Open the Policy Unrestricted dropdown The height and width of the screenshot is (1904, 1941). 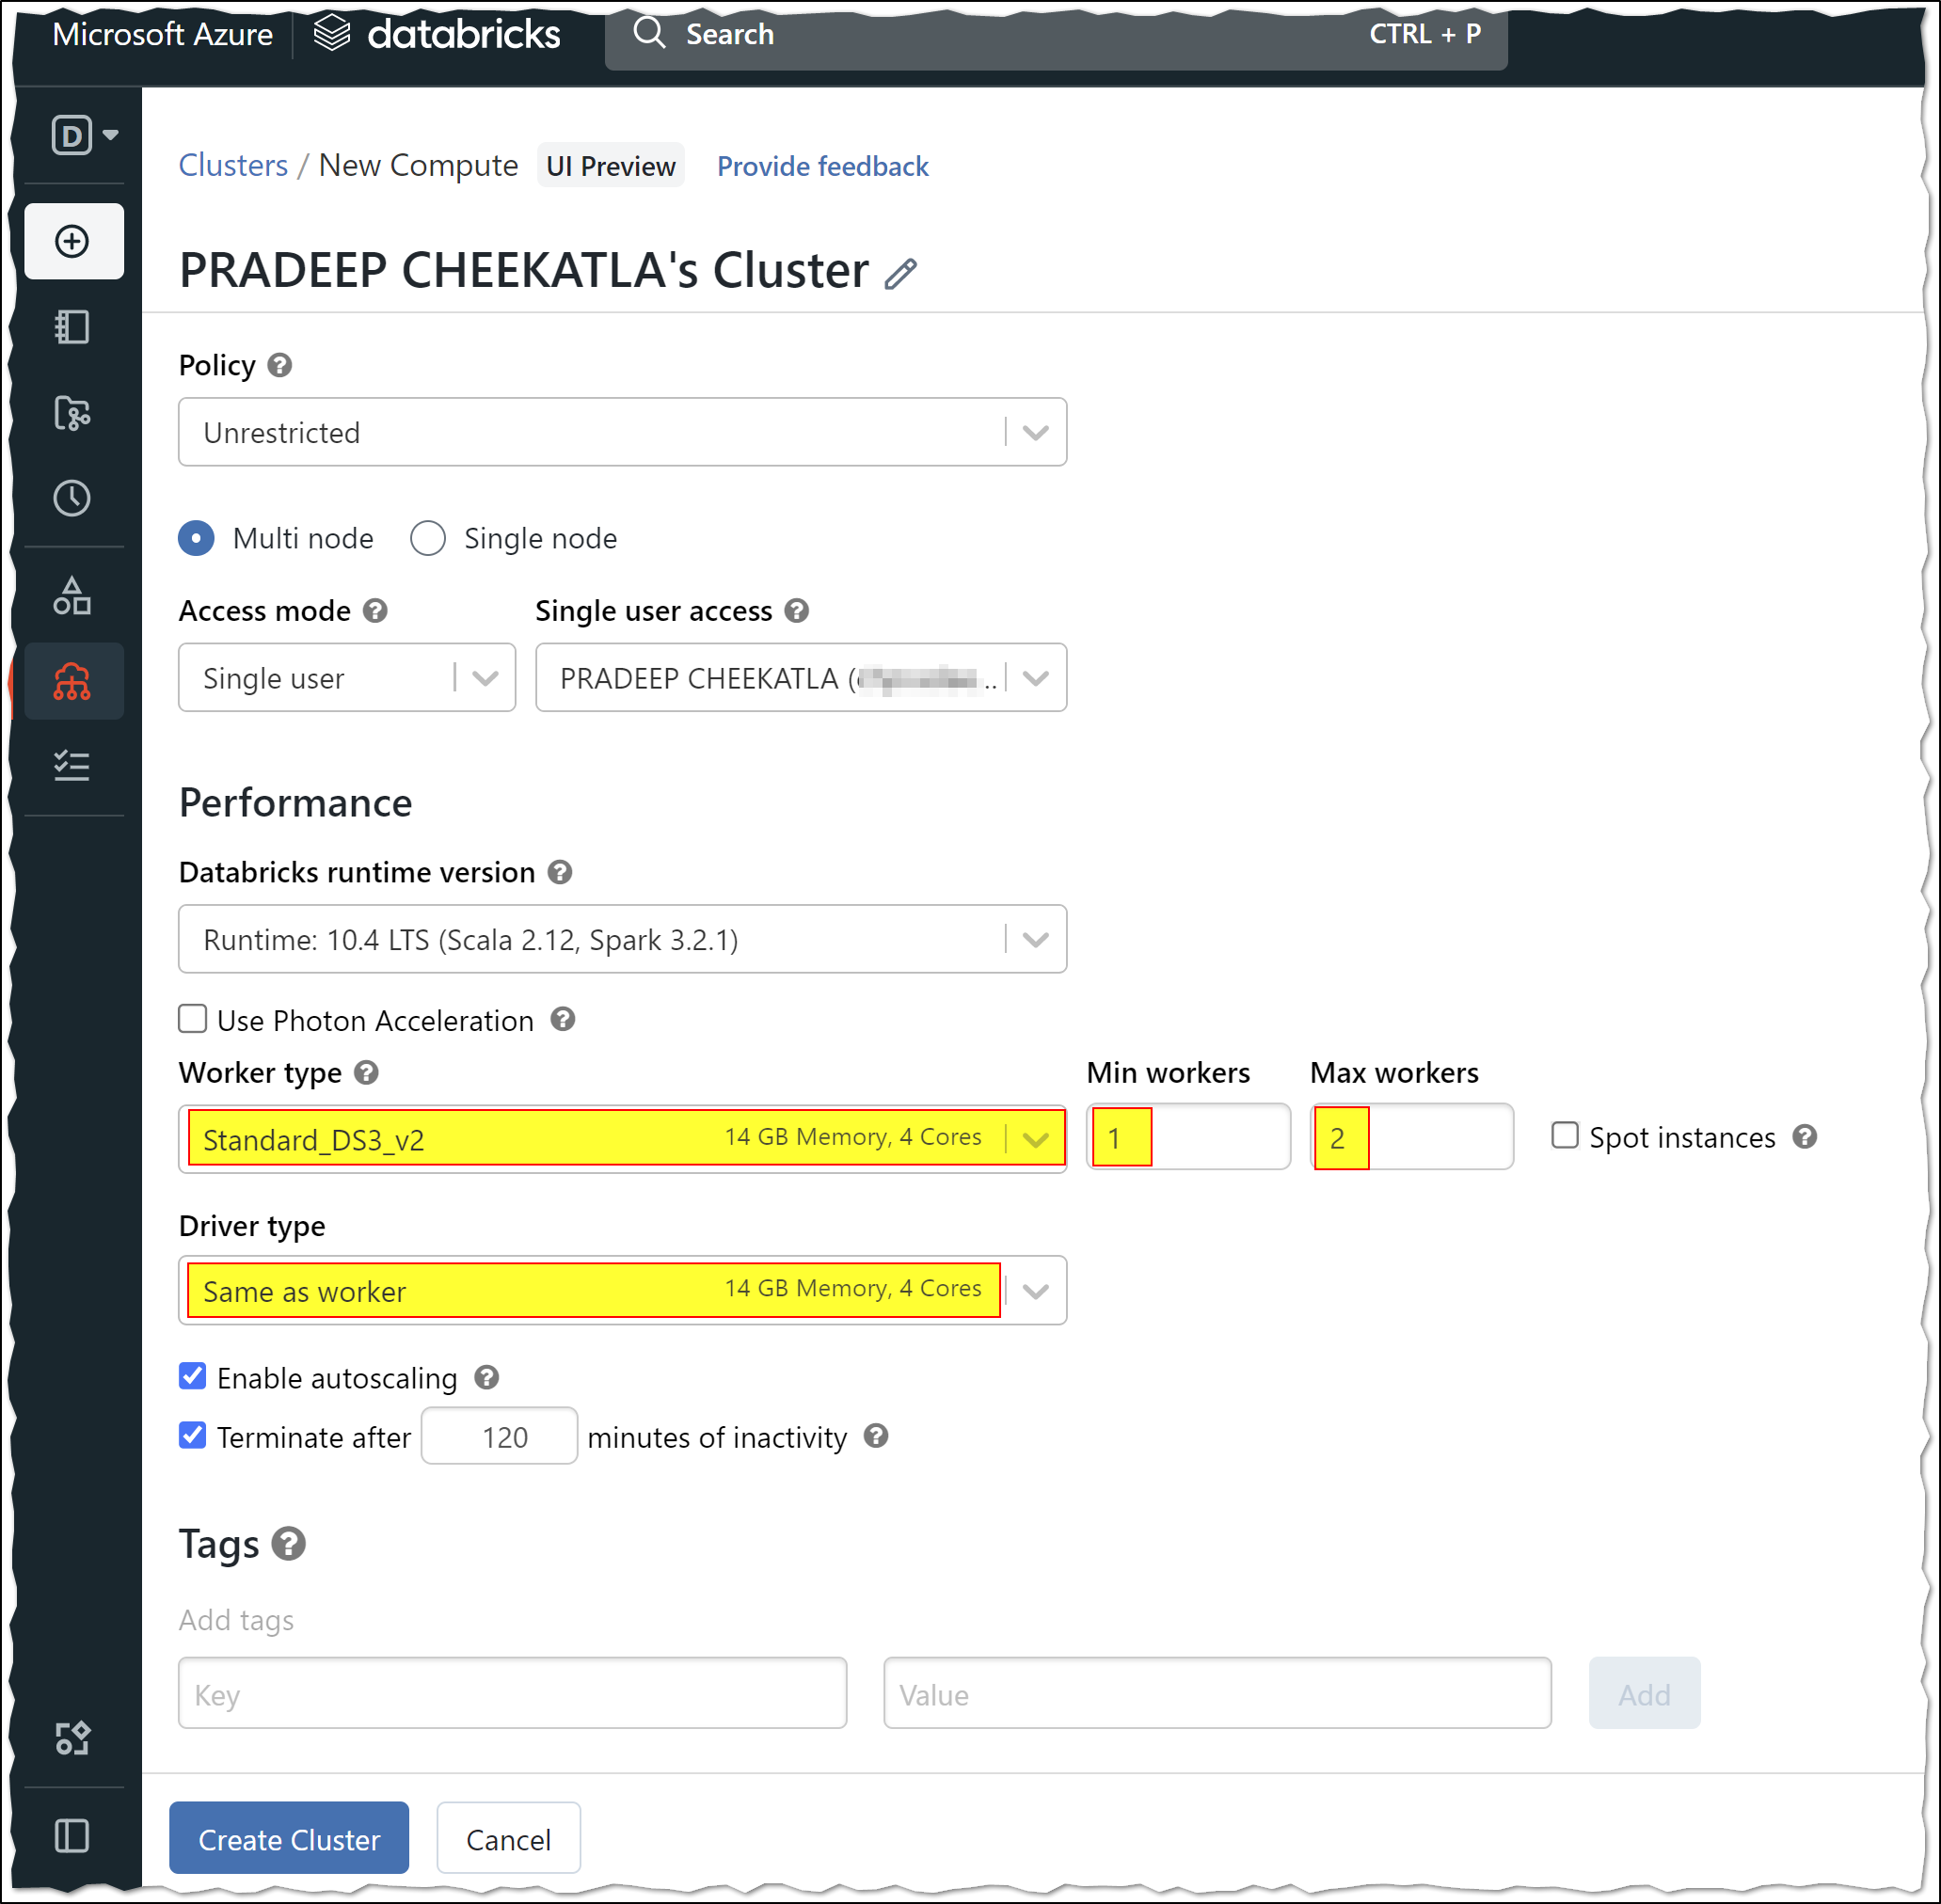622,432
